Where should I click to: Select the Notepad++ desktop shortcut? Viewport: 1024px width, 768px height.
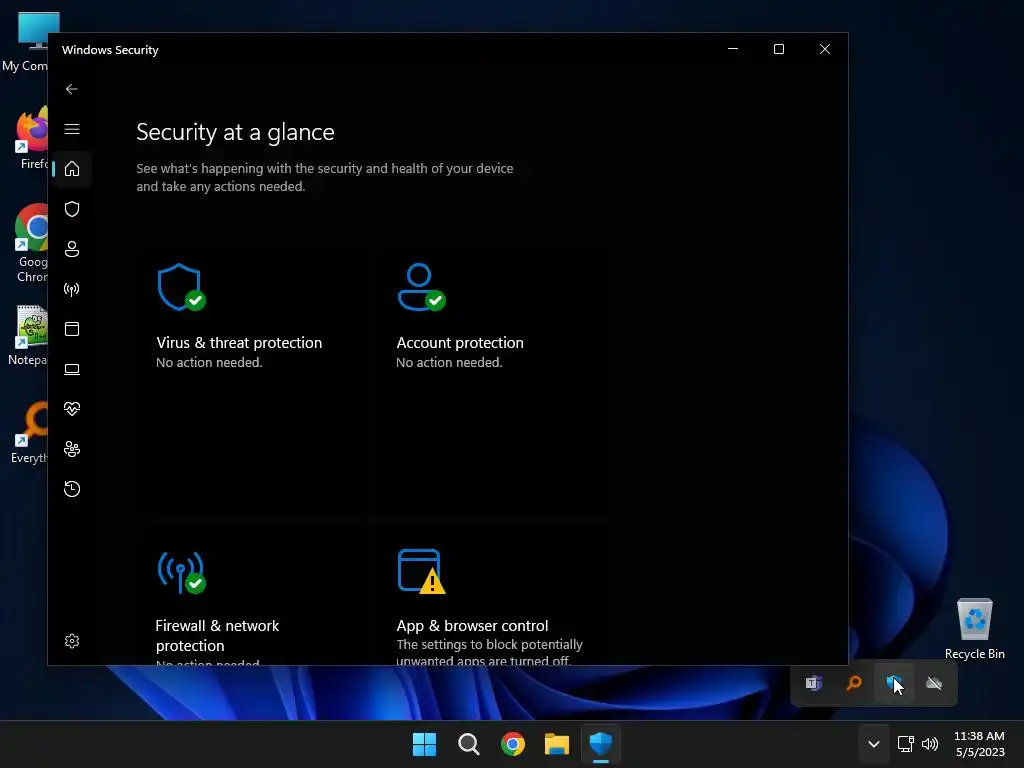click(x=30, y=336)
